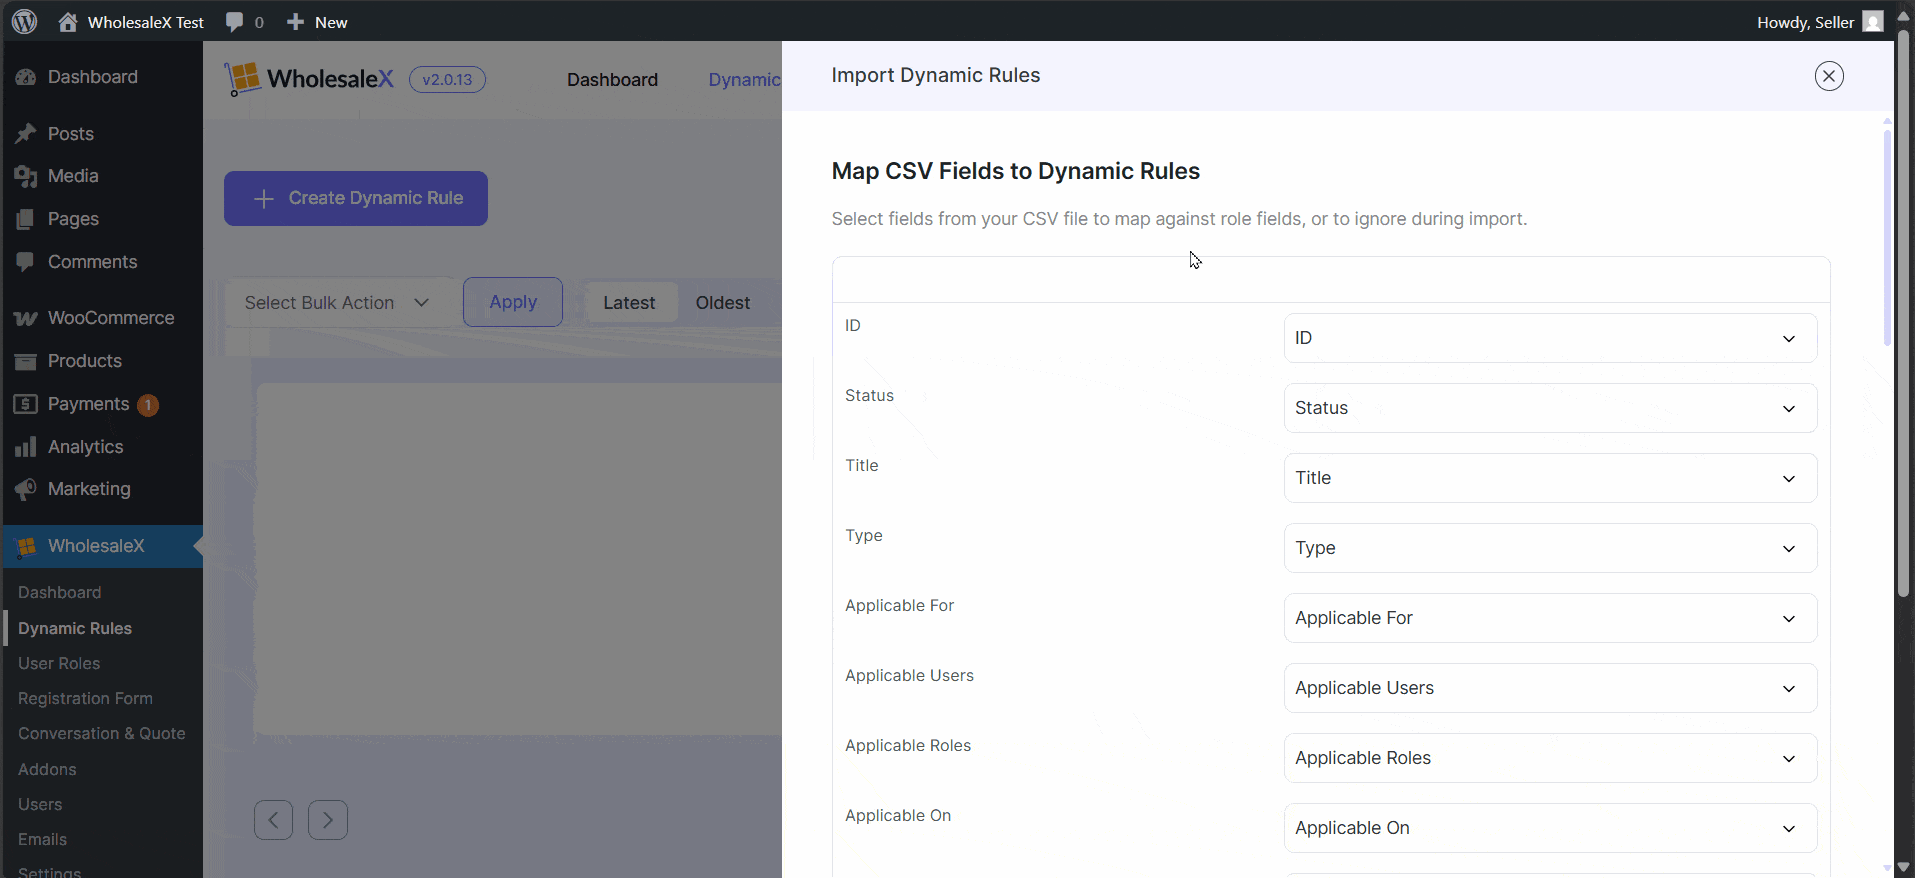Viewport: 1915px width, 878px height.
Task: Open the Applicable For mapping dropdown
Action: [1550, 618]
